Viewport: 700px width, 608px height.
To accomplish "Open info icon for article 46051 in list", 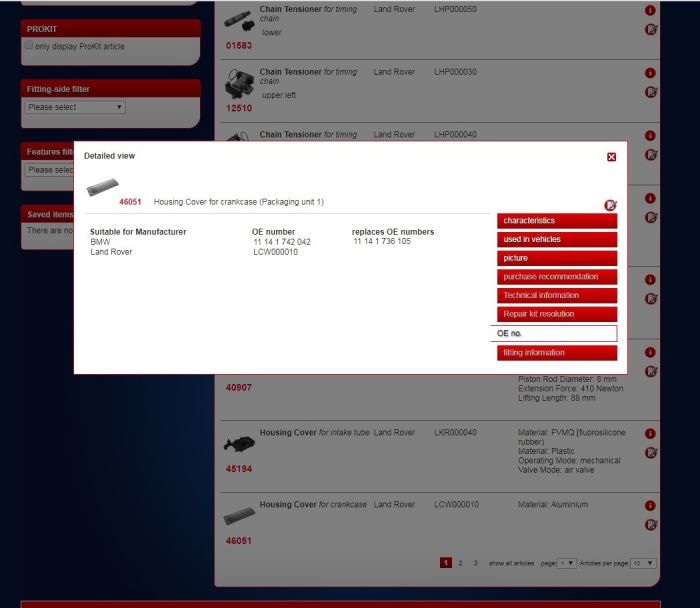I will coord(650,505).
